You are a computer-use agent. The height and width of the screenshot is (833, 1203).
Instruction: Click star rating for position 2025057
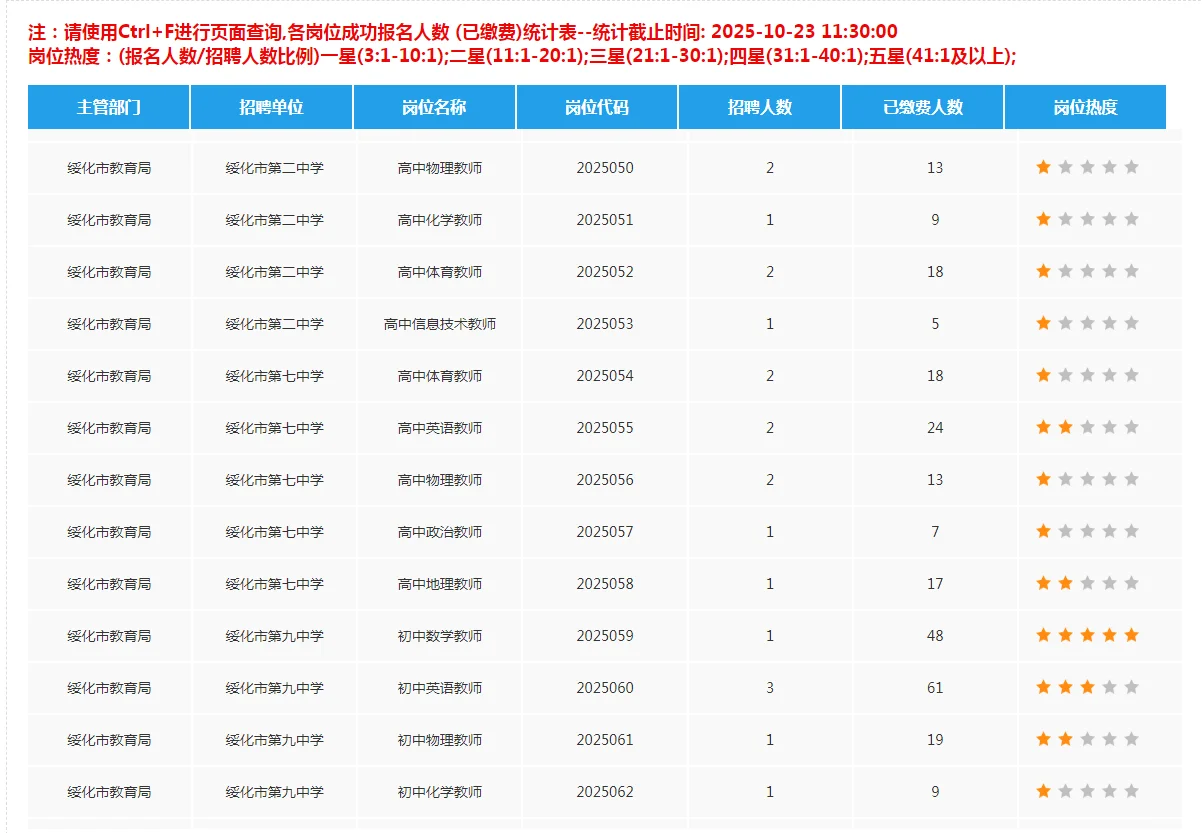(x=1087, y=531)
